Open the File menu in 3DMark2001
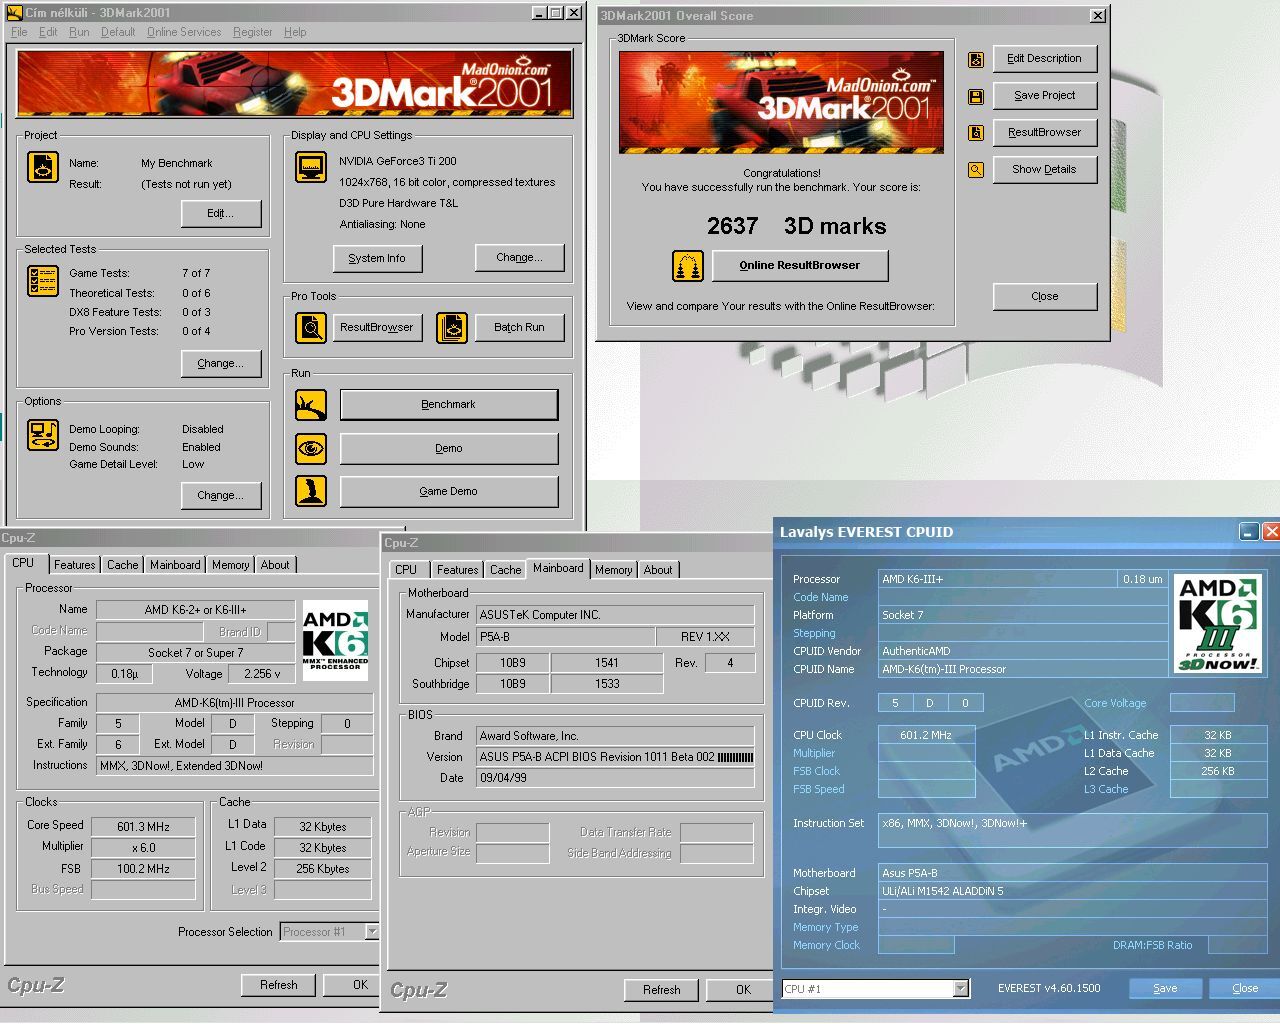This screenshot has width=1280, height=1024. 19,32
